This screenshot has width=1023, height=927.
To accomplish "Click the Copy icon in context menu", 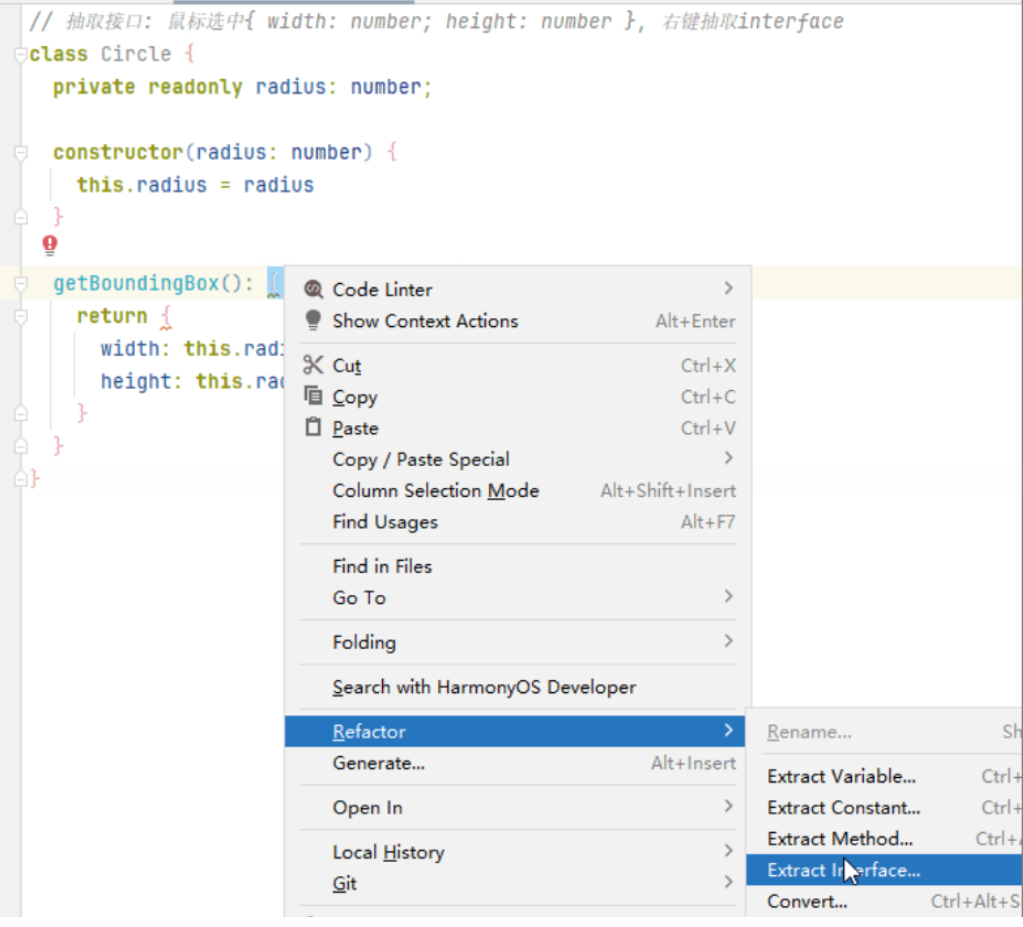I will (313, 396).
